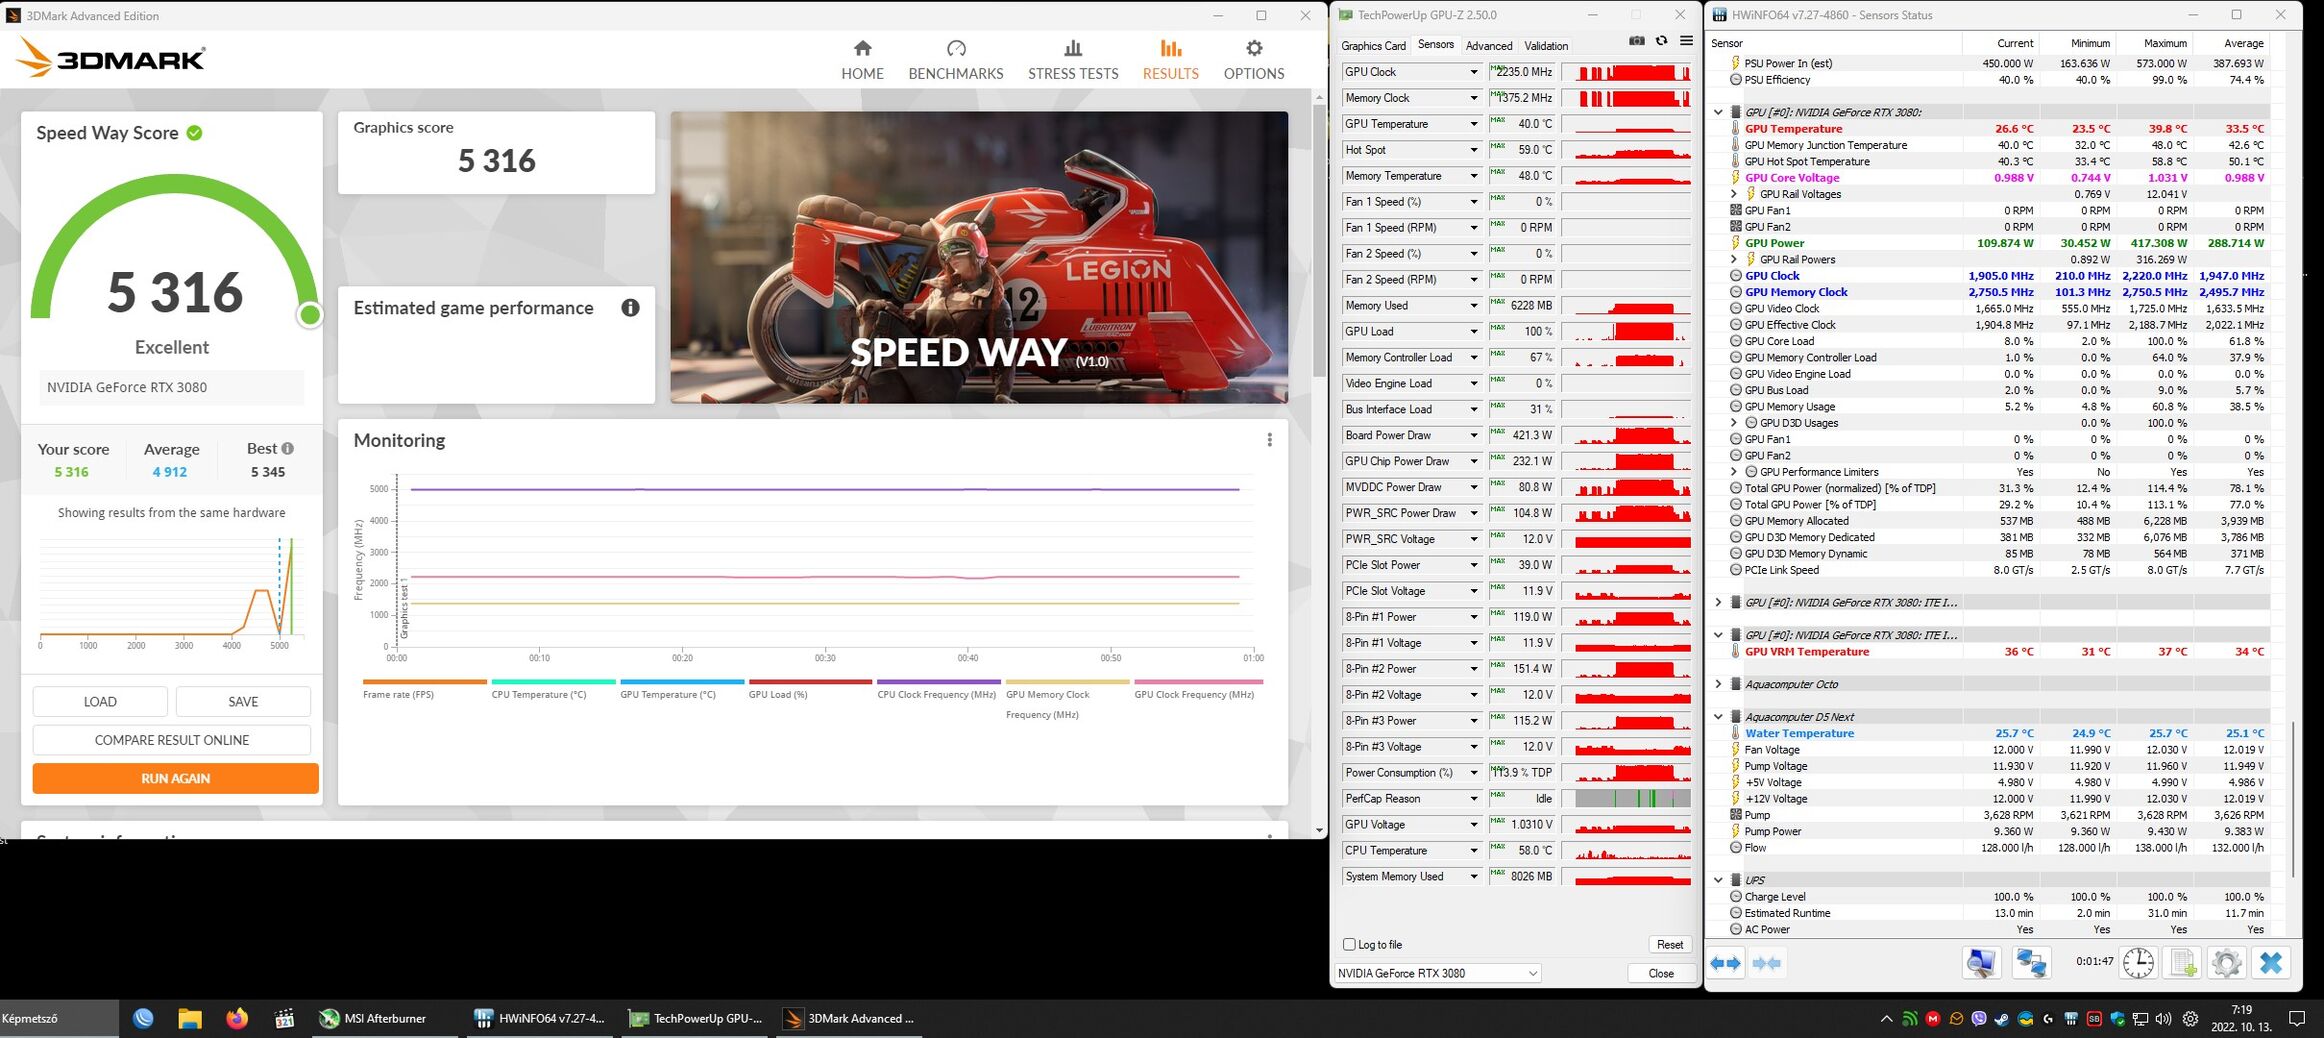Open the 3DMark HOME section
The width and height of the screenshot is (2324, 1038).
(862, 60)
